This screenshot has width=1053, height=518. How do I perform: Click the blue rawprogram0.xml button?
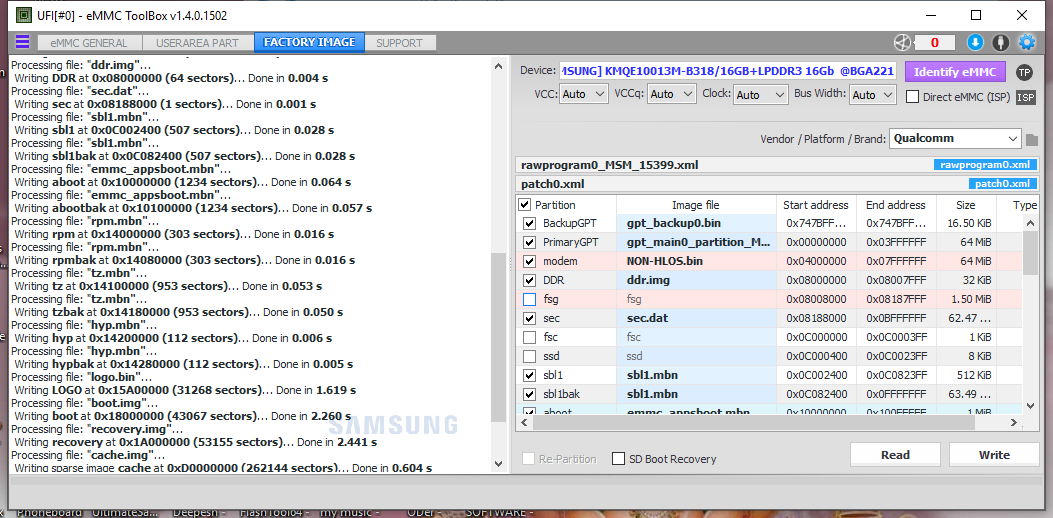(985, 165)
